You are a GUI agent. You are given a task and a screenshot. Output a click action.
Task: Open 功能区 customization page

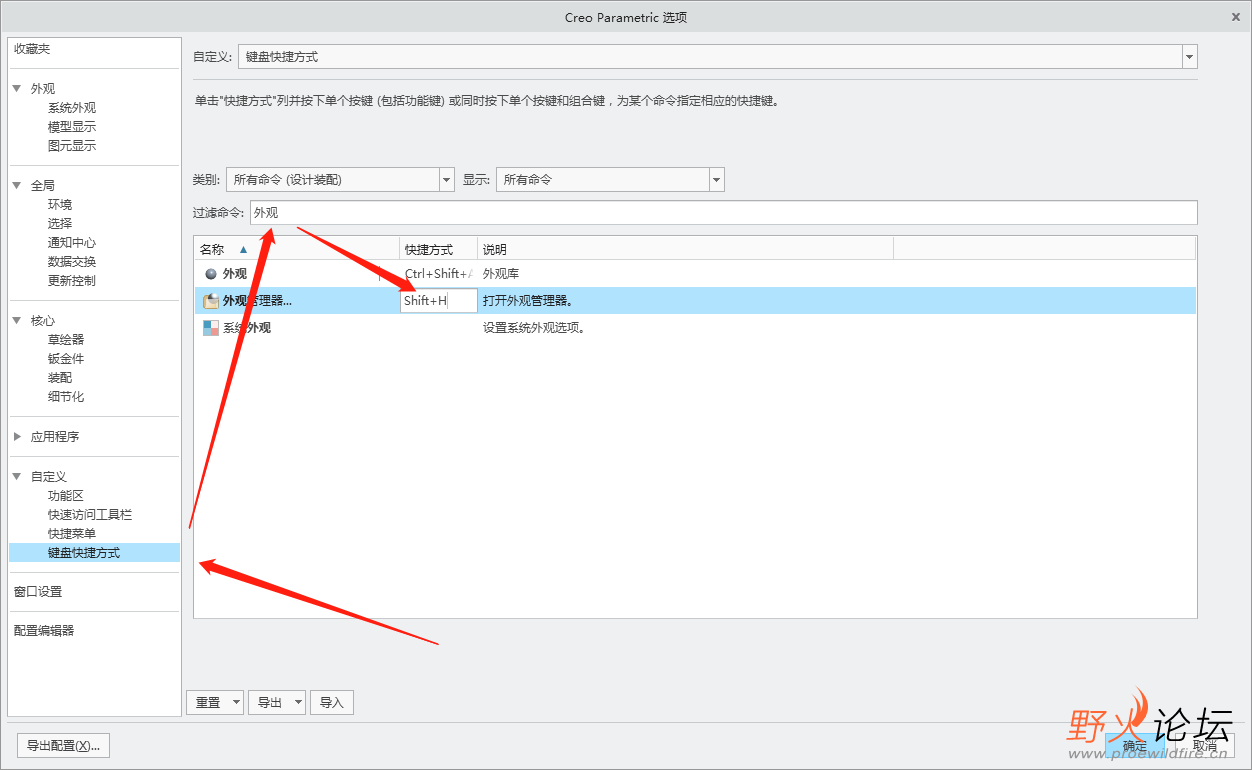[66, 496]
